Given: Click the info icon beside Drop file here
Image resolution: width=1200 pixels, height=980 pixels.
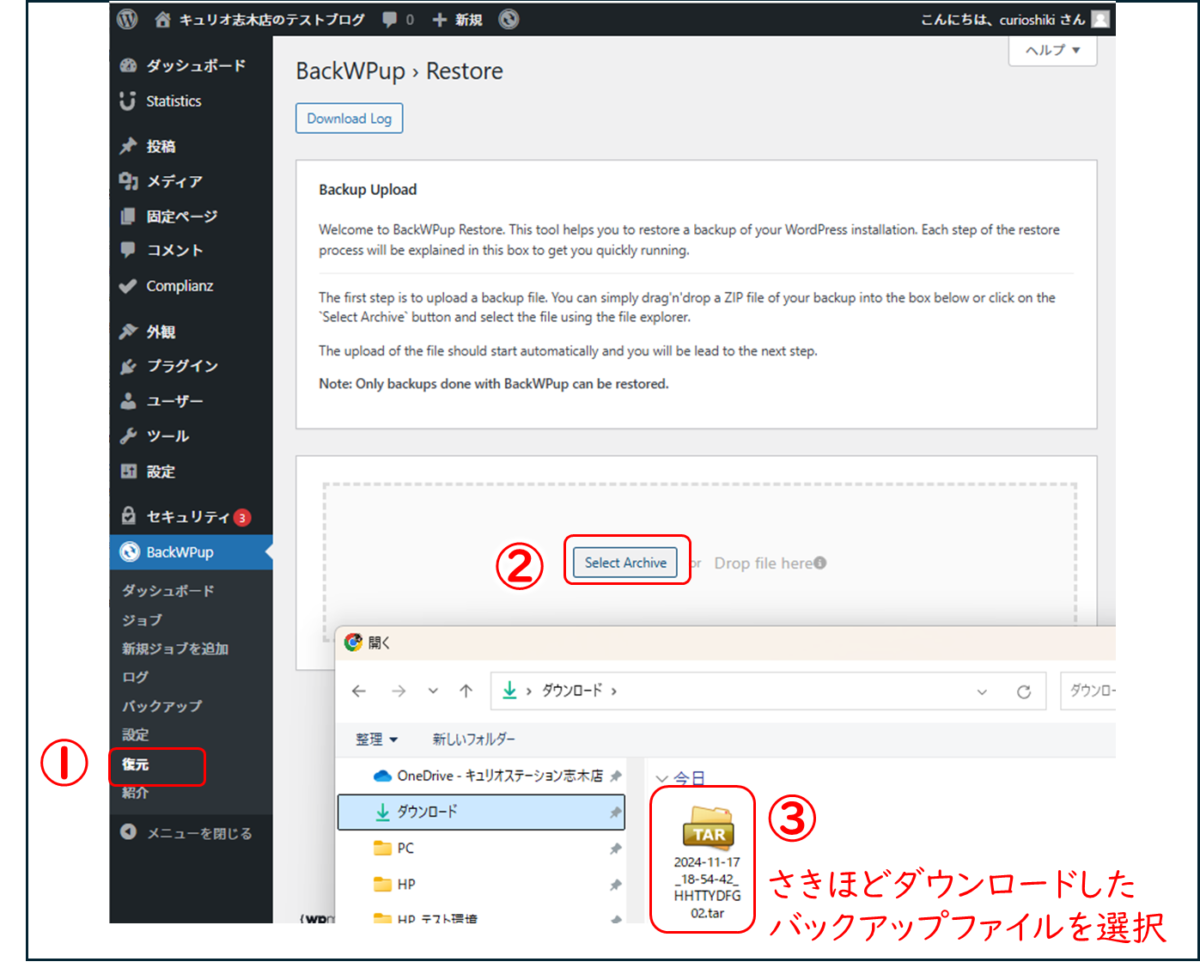Looking at the screenshot, I should pyautogui.click(x=820, y=563).
